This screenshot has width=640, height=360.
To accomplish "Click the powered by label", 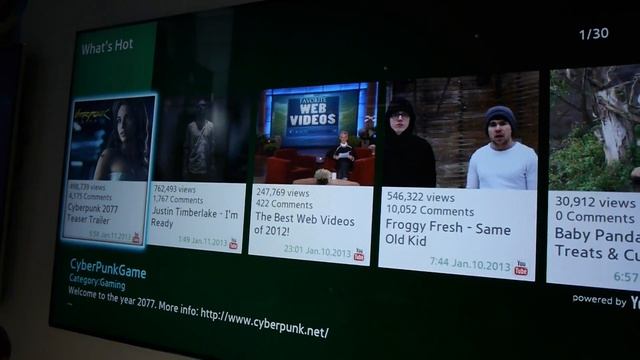I will 599,300.
